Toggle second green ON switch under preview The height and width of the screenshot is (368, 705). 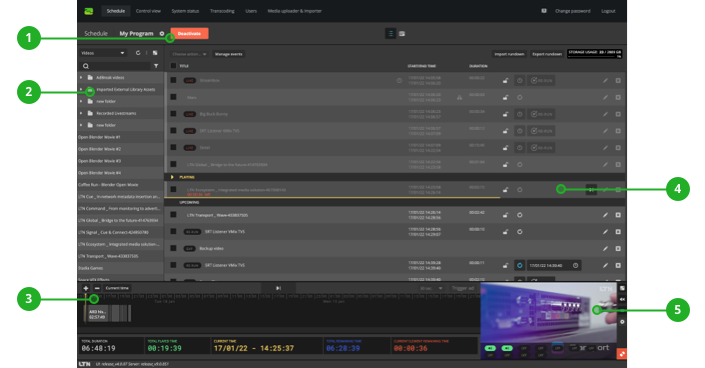[x=507, y=348]
